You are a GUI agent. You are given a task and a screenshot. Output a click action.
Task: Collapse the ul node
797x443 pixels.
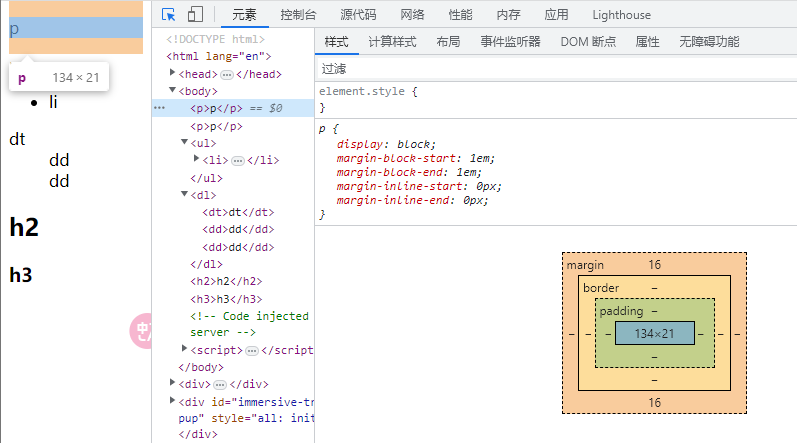pyautogui.click(x=184, y=143)
